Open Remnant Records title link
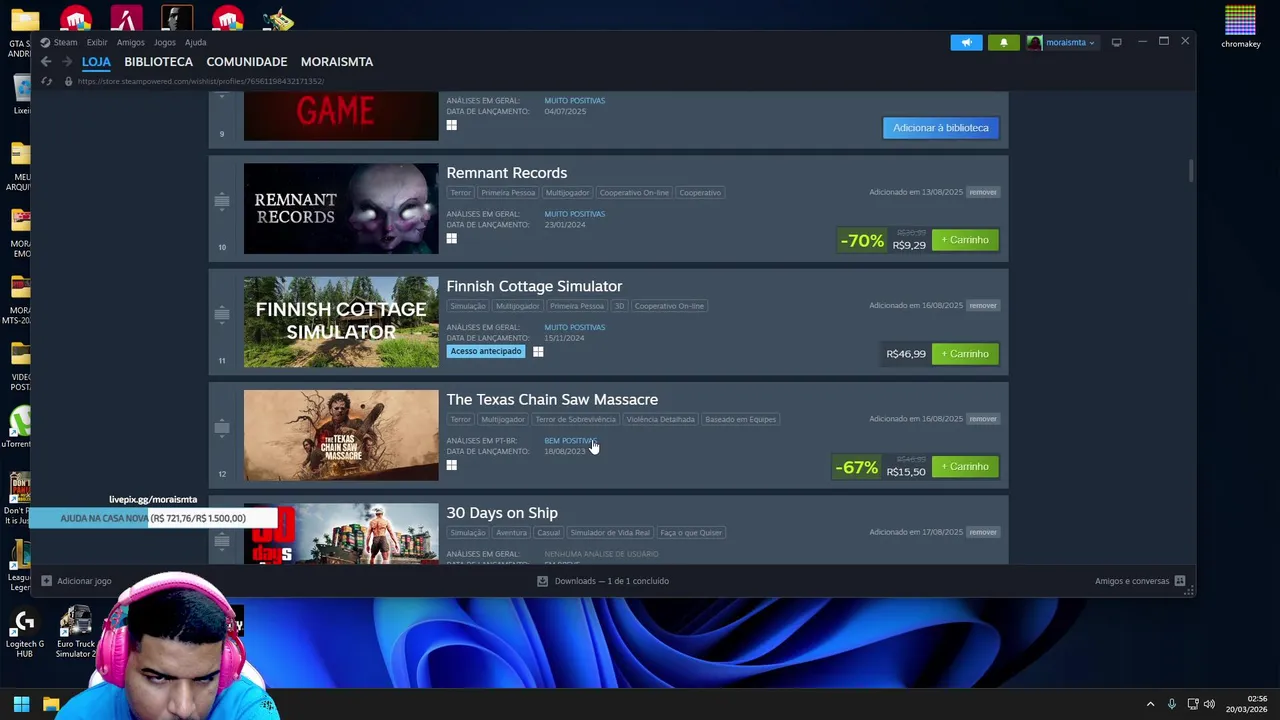1280x720 pixels. point(507,173)
